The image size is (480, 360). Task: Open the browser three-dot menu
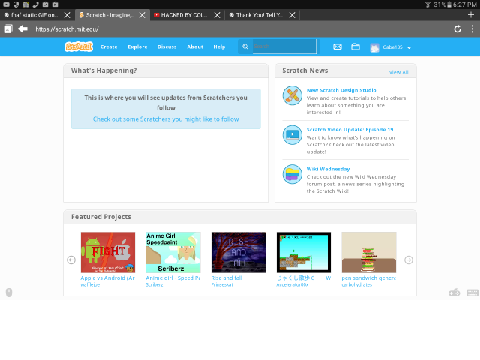472,29
